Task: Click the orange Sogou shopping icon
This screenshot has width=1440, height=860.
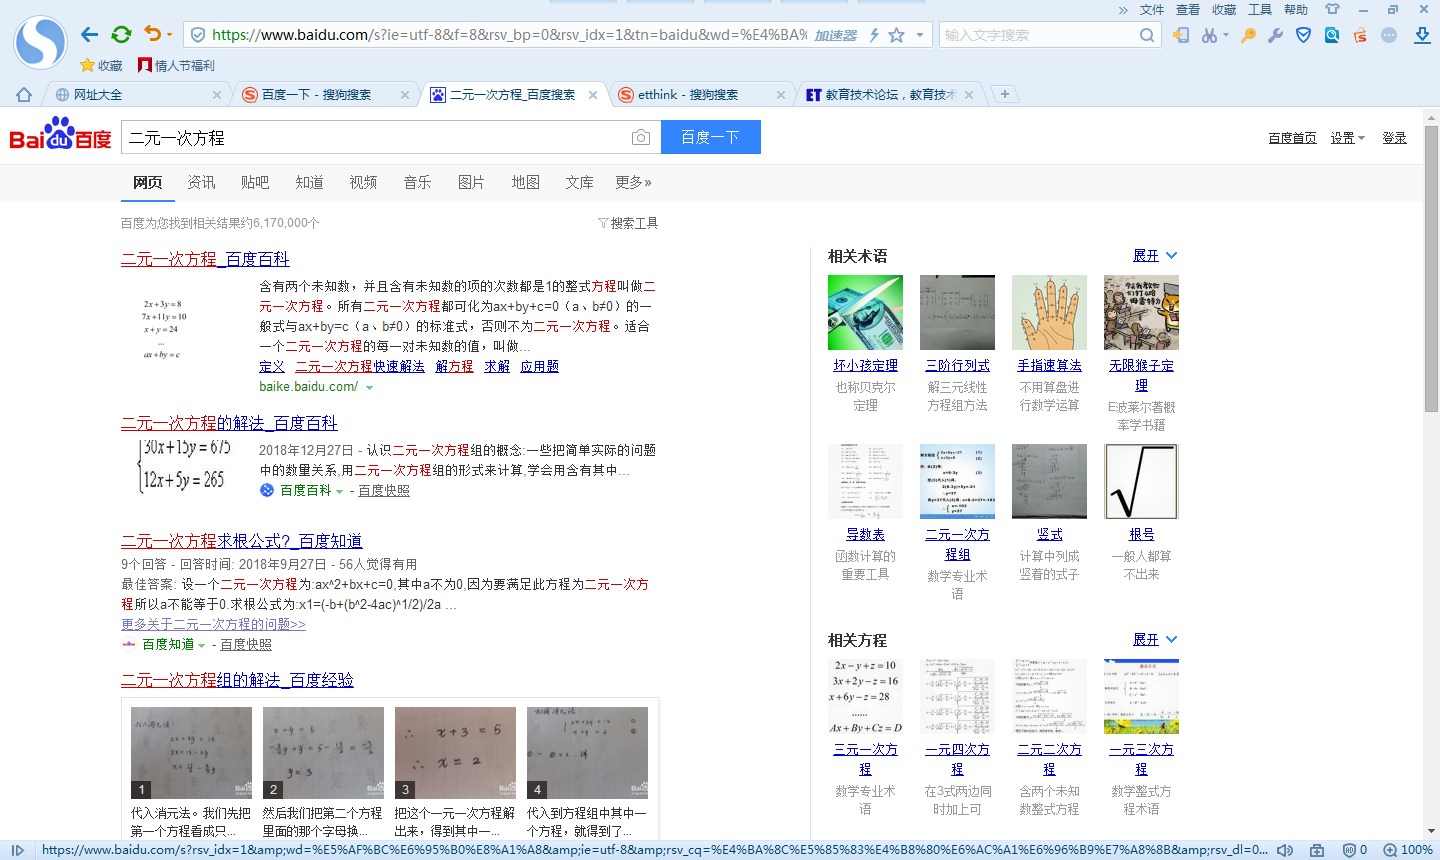Action: [1360, 35]
